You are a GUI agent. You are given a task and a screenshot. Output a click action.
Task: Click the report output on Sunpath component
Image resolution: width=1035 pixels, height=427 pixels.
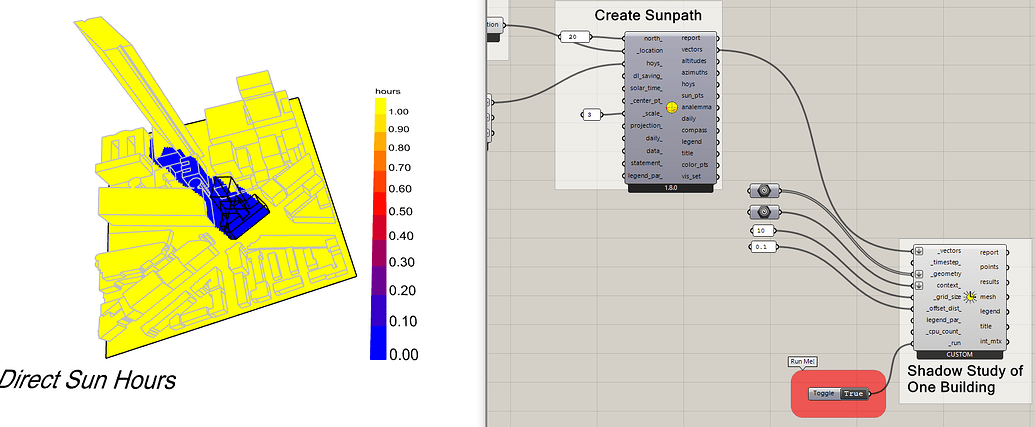pos(691,38)
